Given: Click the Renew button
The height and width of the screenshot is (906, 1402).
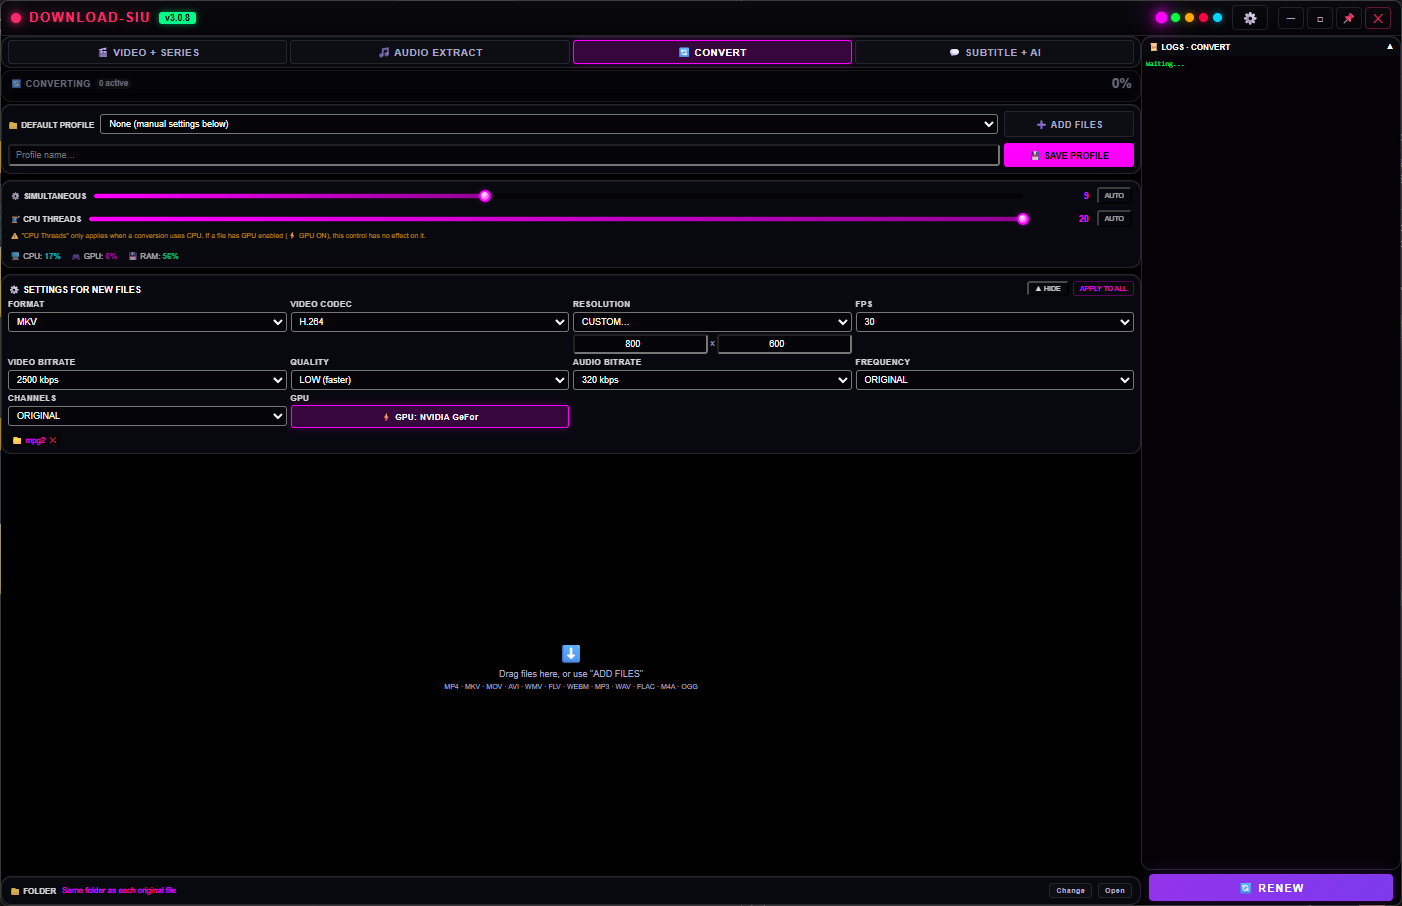Looking at the screenshot, I should point(1271,888).
